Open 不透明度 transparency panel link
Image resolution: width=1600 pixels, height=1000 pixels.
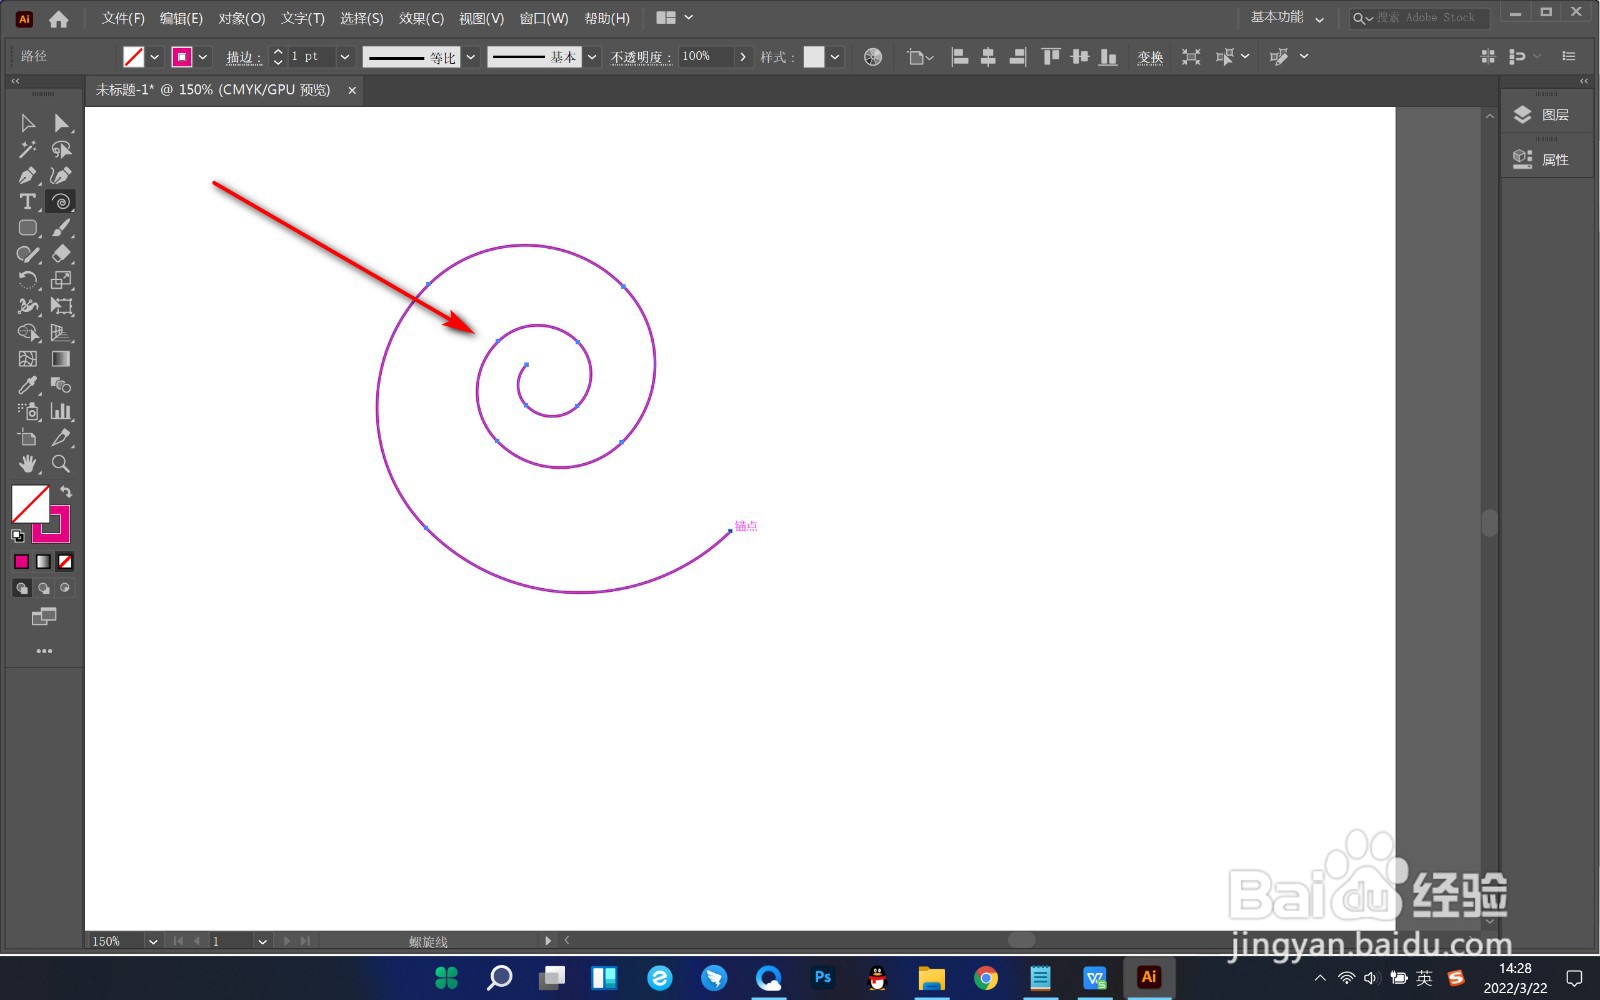(x=640, y=57)
